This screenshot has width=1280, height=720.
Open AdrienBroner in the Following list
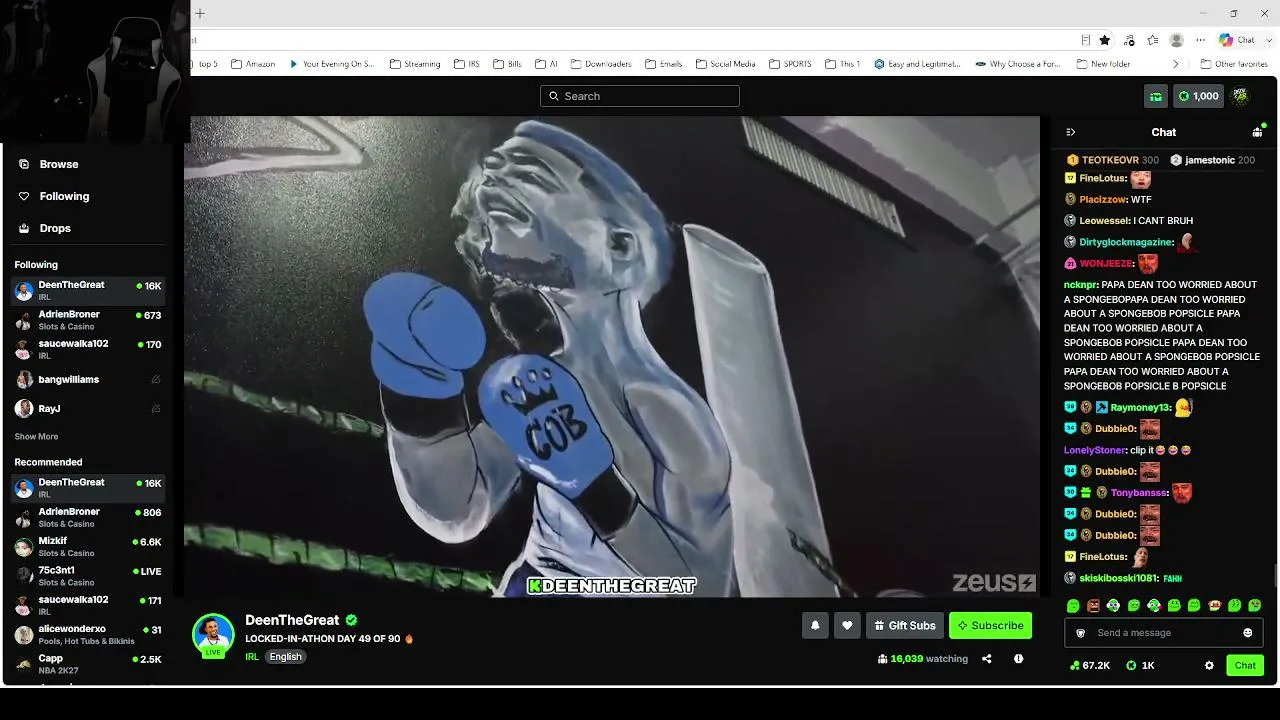coord(88,320)
